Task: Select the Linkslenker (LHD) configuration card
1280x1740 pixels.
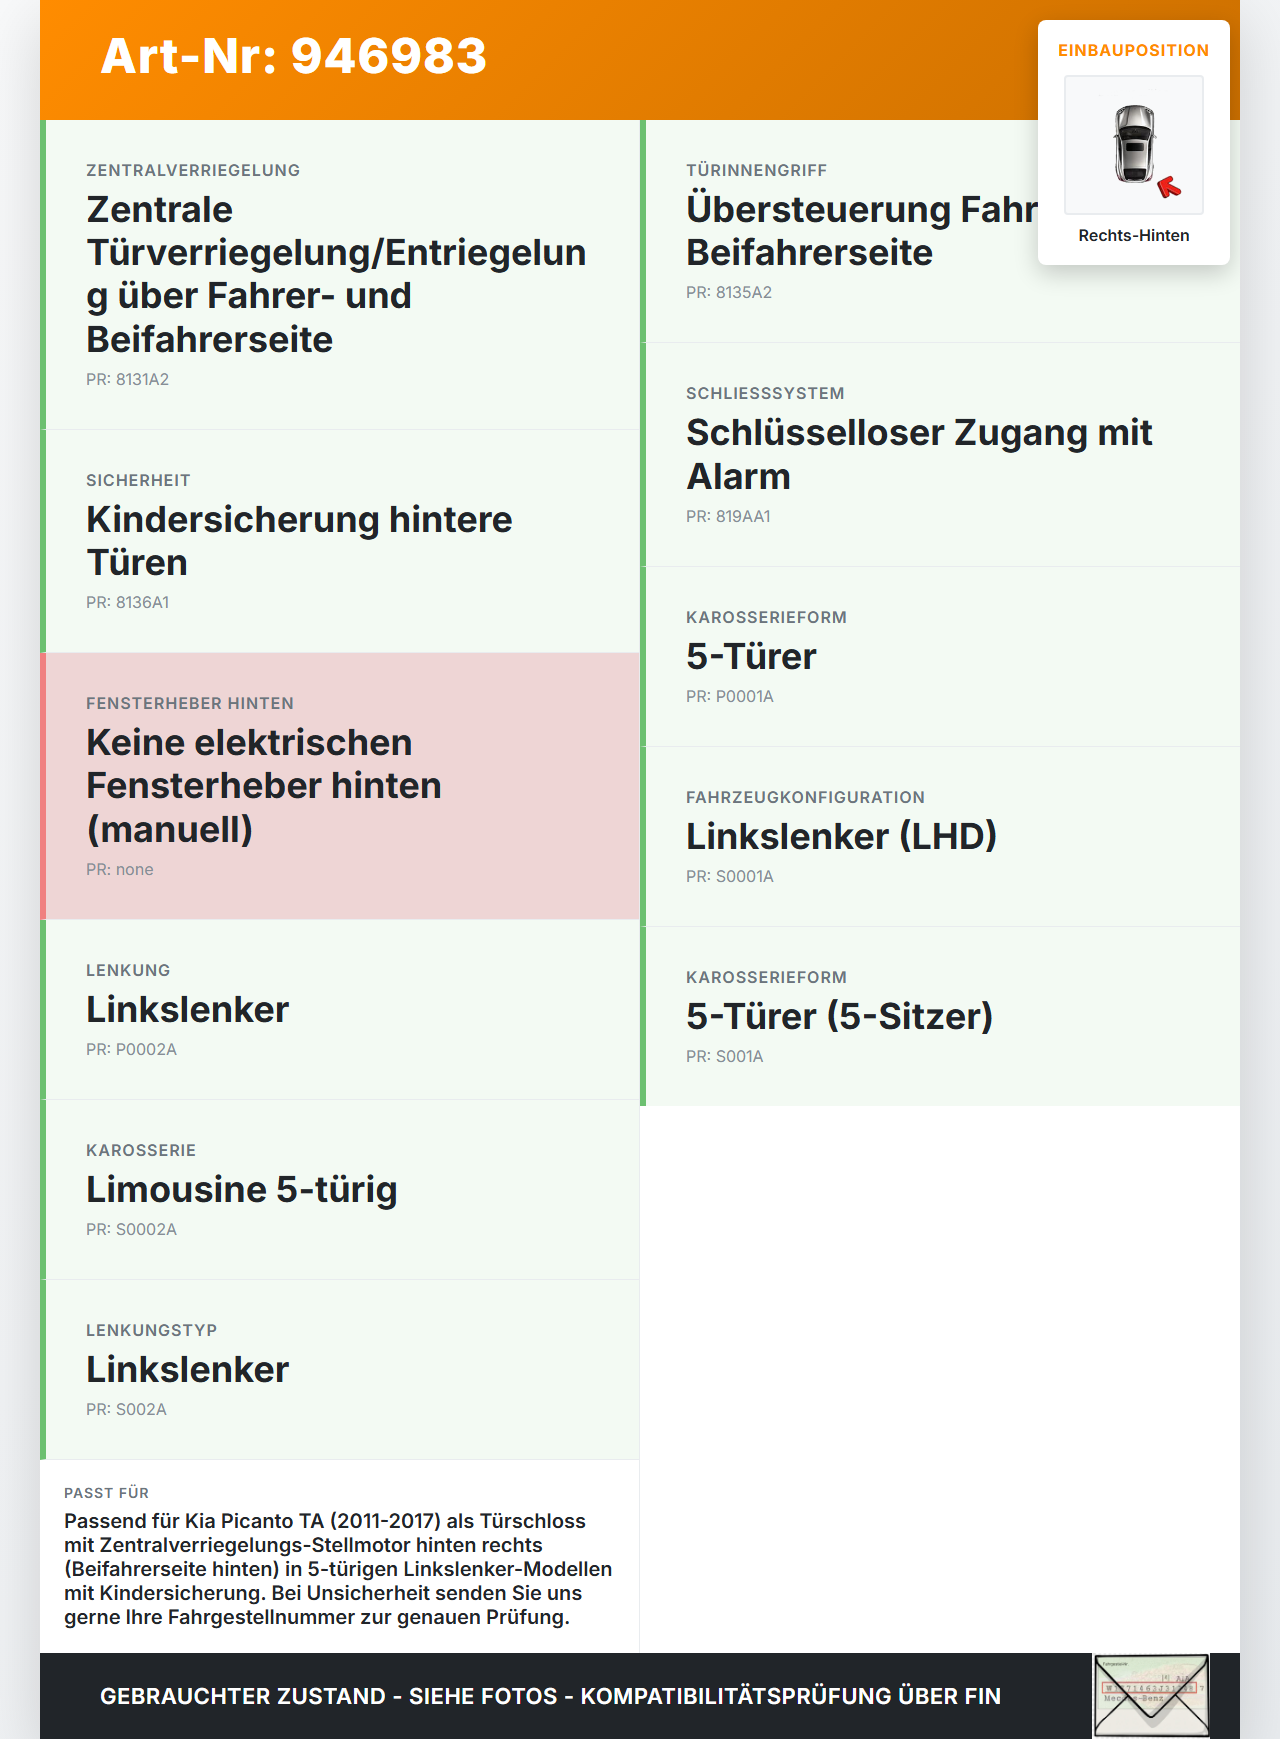Action: coord(940,837)
